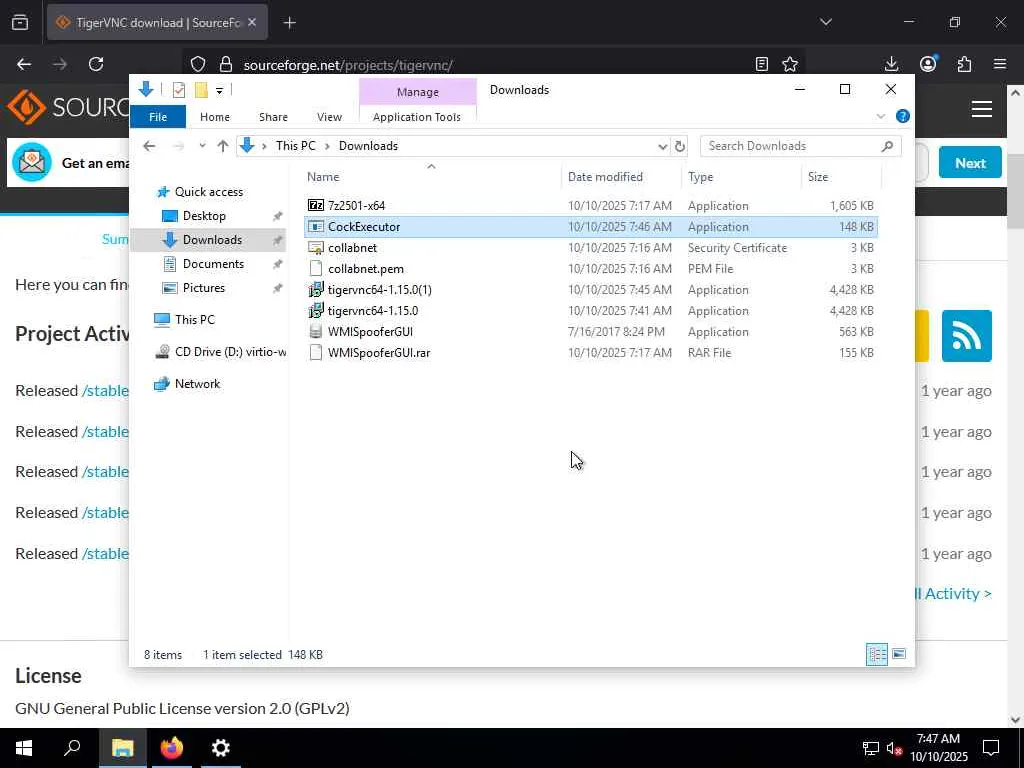Image resolution: width=1024 pixels, height=768 pixels.
Task: Close the TigerVNC download tab
Action: pos(252,22)
